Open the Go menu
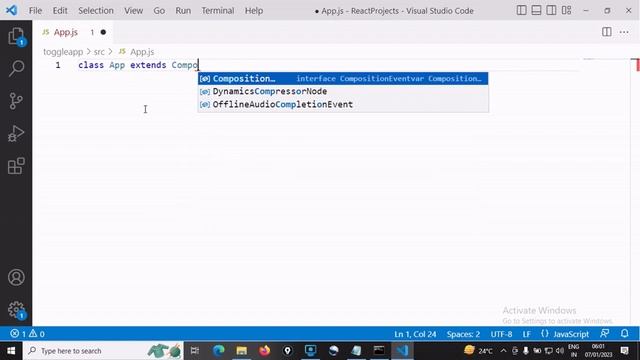Viewport: 640px width, 360px height. 159,11
